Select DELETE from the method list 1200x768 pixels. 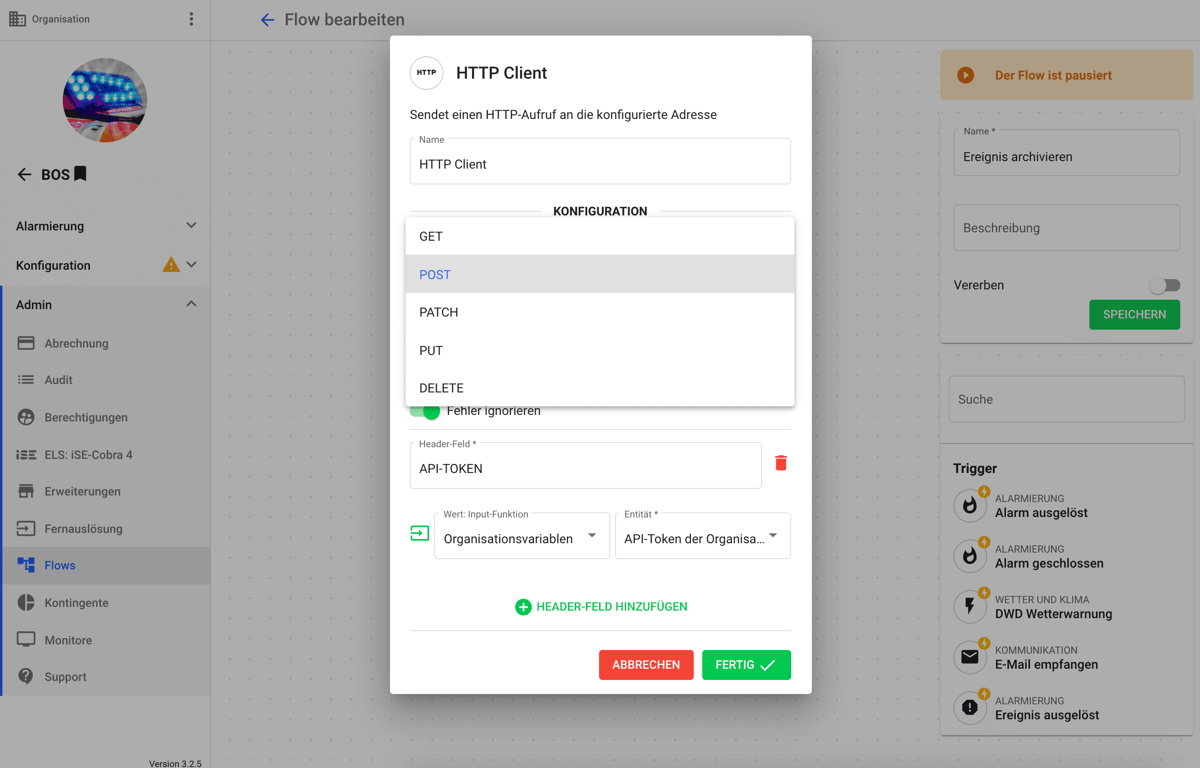click(600, 388)
